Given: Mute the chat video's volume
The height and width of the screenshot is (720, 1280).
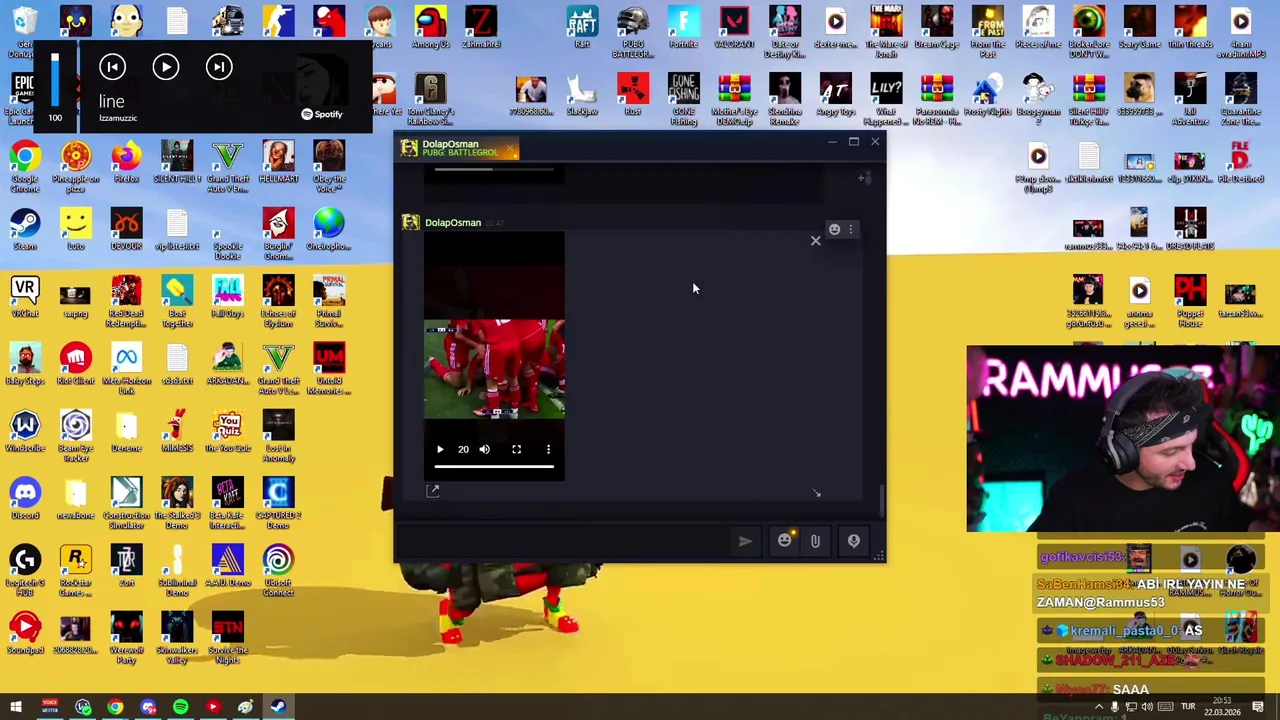Looking at the screenshot, I should (x=485, y=449).
